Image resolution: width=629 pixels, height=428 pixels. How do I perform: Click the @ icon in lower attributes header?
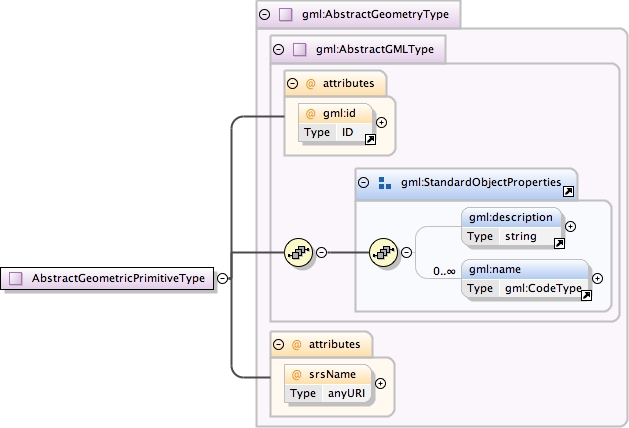[x=296, y=344]
